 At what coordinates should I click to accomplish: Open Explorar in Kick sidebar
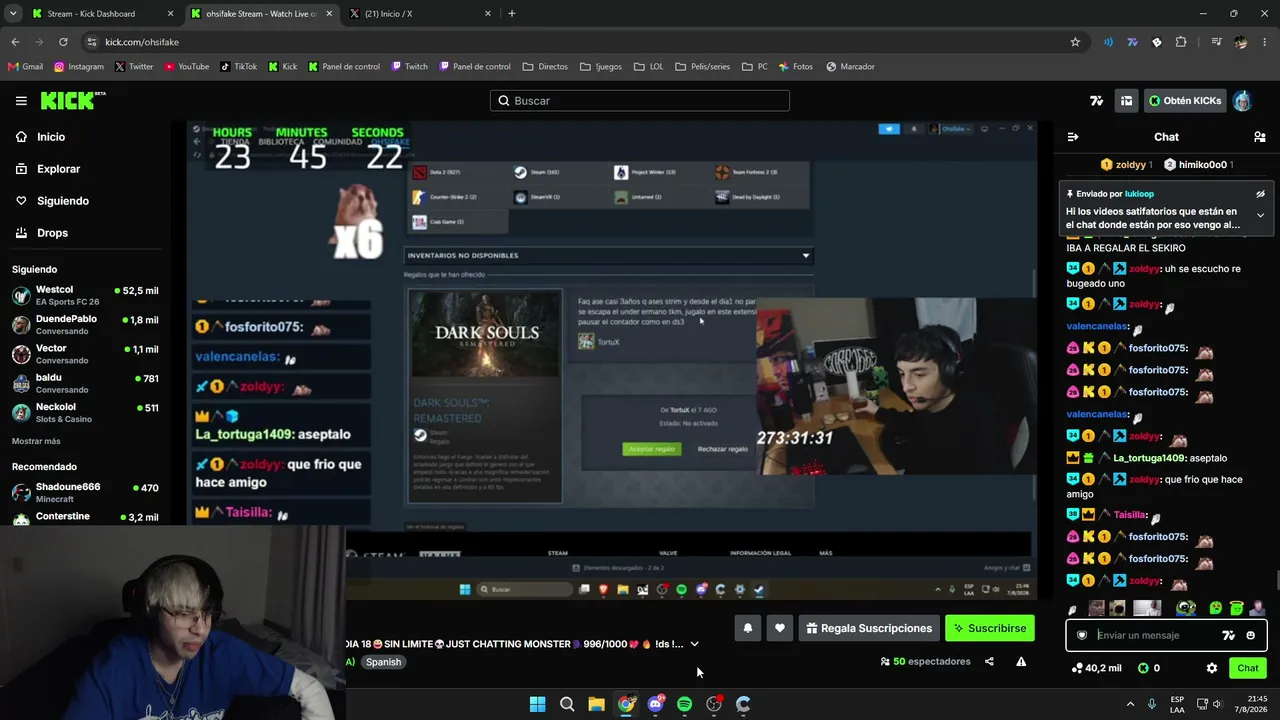(58, 169)
